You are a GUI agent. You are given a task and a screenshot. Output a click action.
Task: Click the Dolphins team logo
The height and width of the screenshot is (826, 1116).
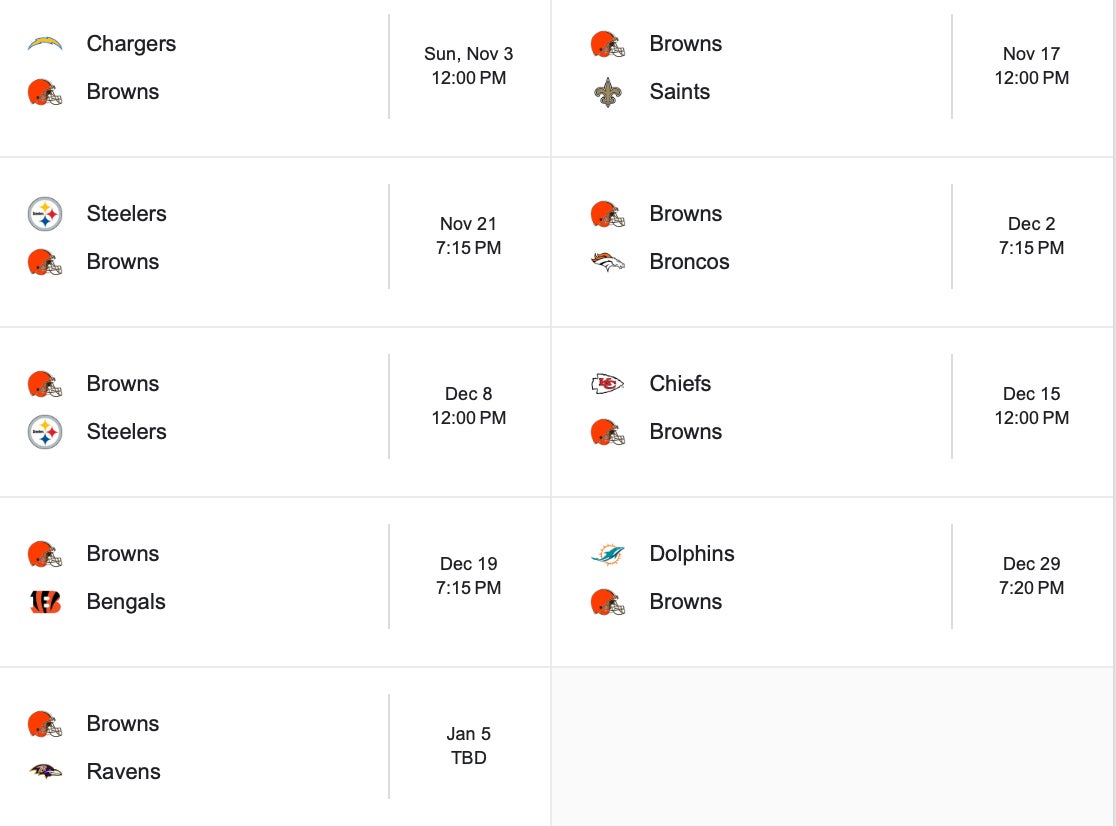click(x=608, y=554)
